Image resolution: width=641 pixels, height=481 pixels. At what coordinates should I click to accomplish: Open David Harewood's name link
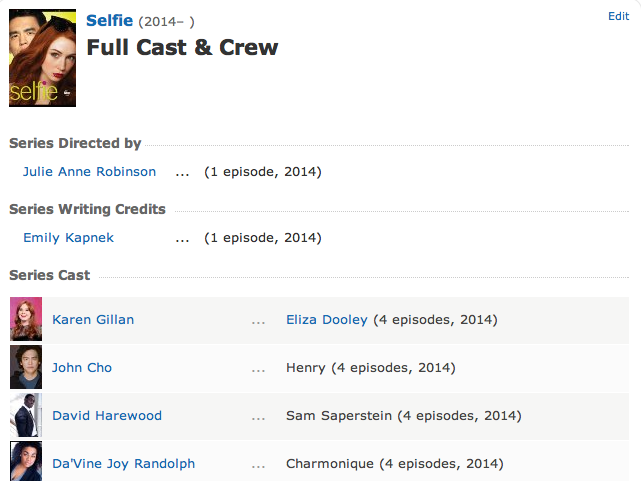click(x=107, y=416)
